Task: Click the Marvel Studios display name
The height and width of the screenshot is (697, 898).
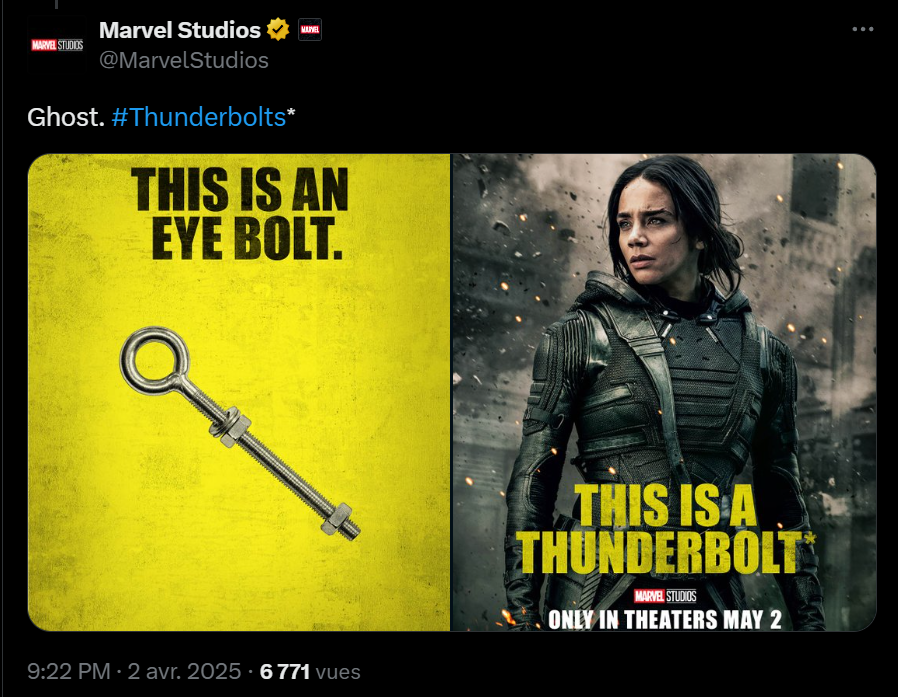Action: [180, 30]
